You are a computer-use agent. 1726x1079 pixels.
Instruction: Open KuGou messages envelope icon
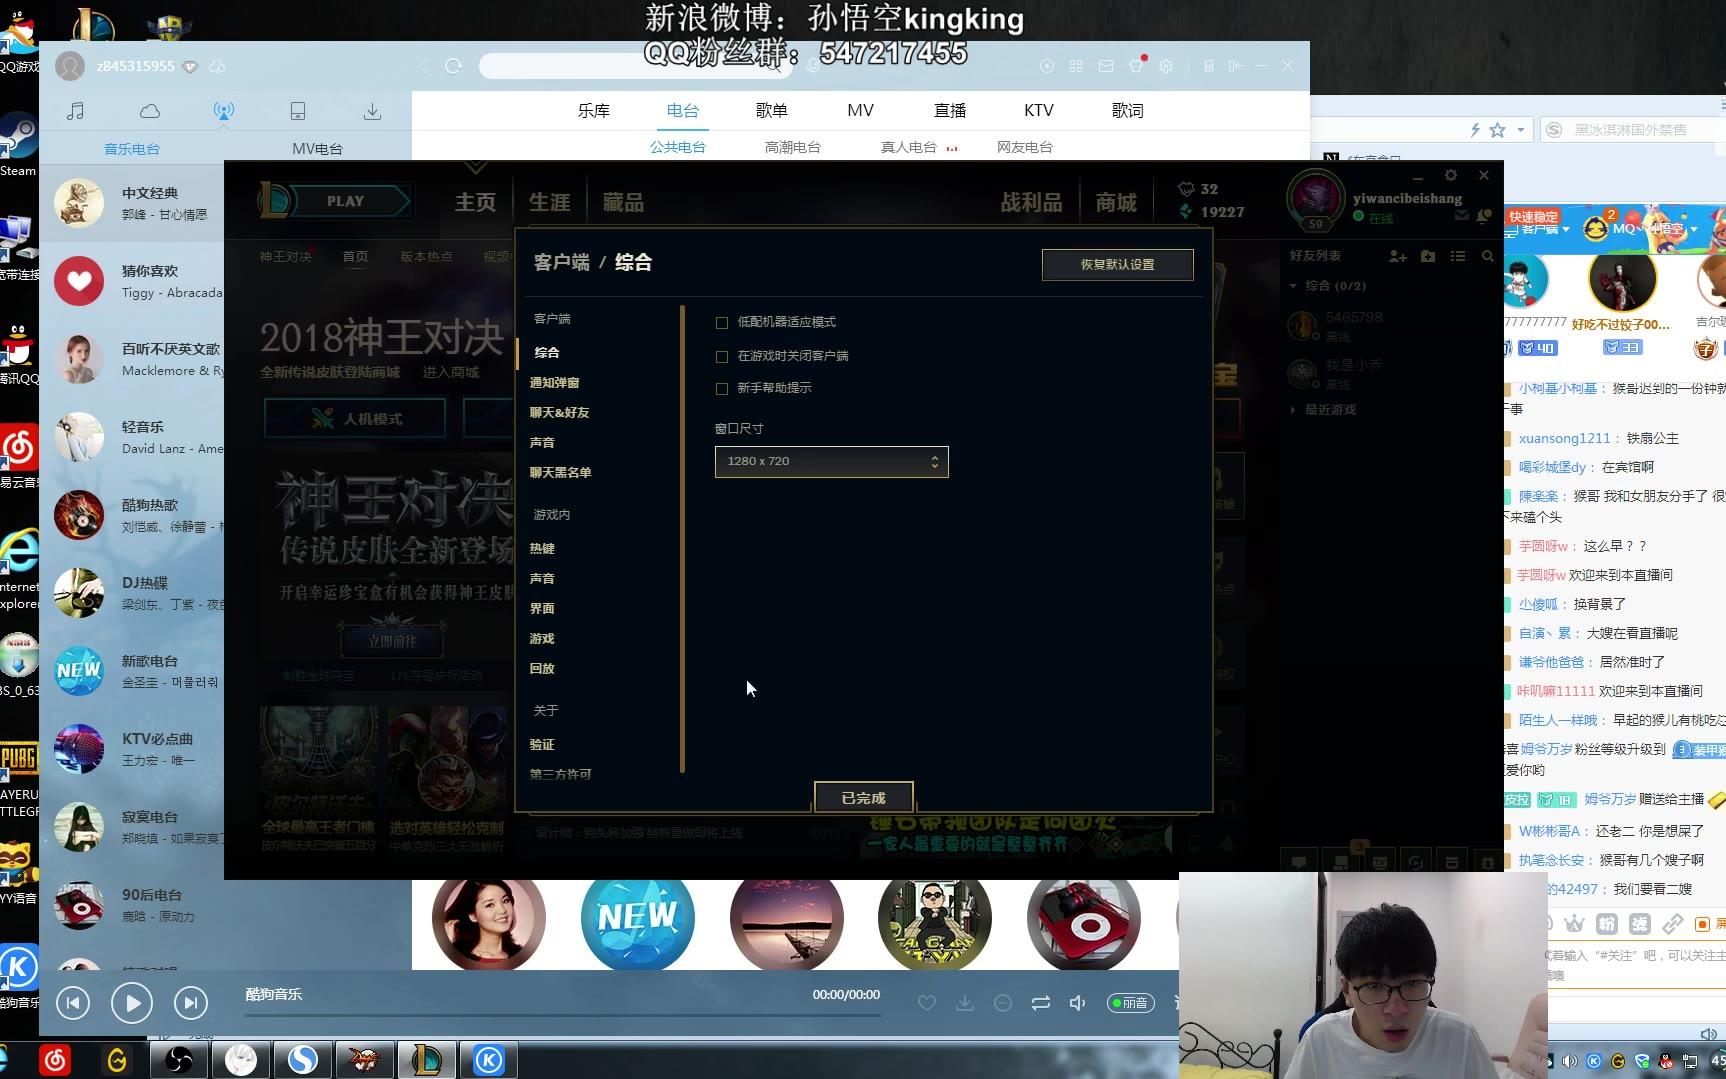click(x=1106, y=66)
